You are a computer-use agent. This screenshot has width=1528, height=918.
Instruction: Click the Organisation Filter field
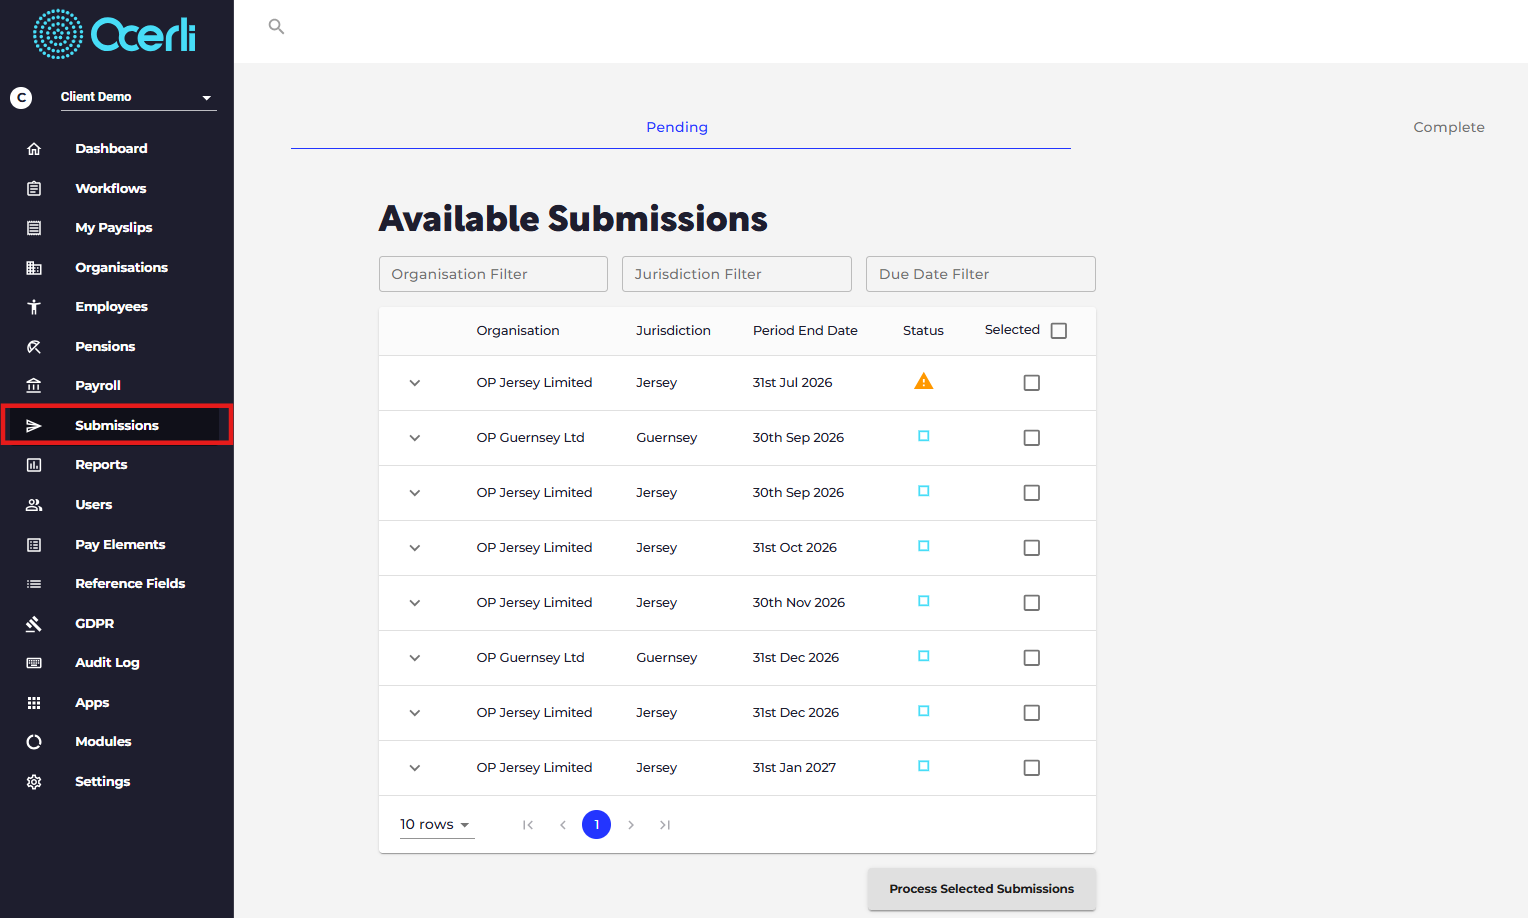click(x=493, y=274)
